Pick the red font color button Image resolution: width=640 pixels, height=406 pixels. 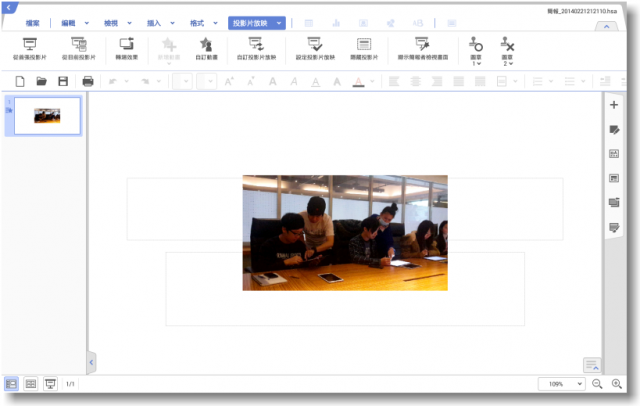[x=358, y=82]
